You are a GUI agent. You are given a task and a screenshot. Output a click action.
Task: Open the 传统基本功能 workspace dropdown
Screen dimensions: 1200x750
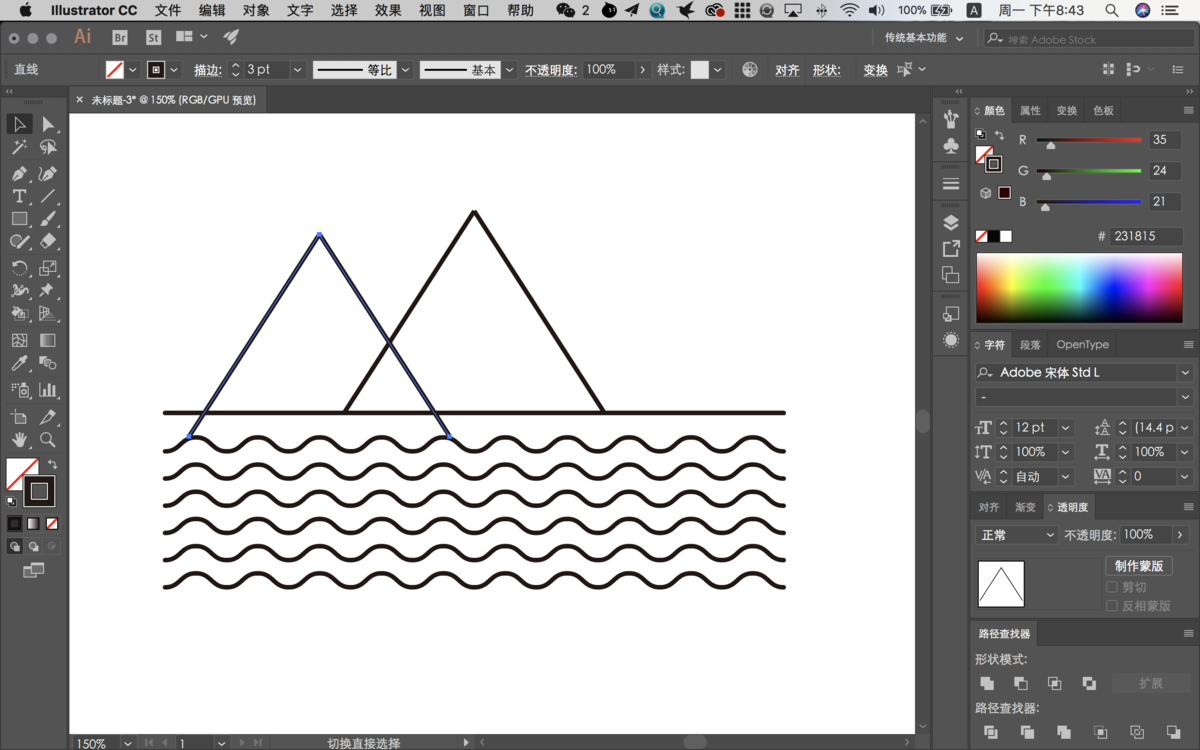click(x=924, y=38)
